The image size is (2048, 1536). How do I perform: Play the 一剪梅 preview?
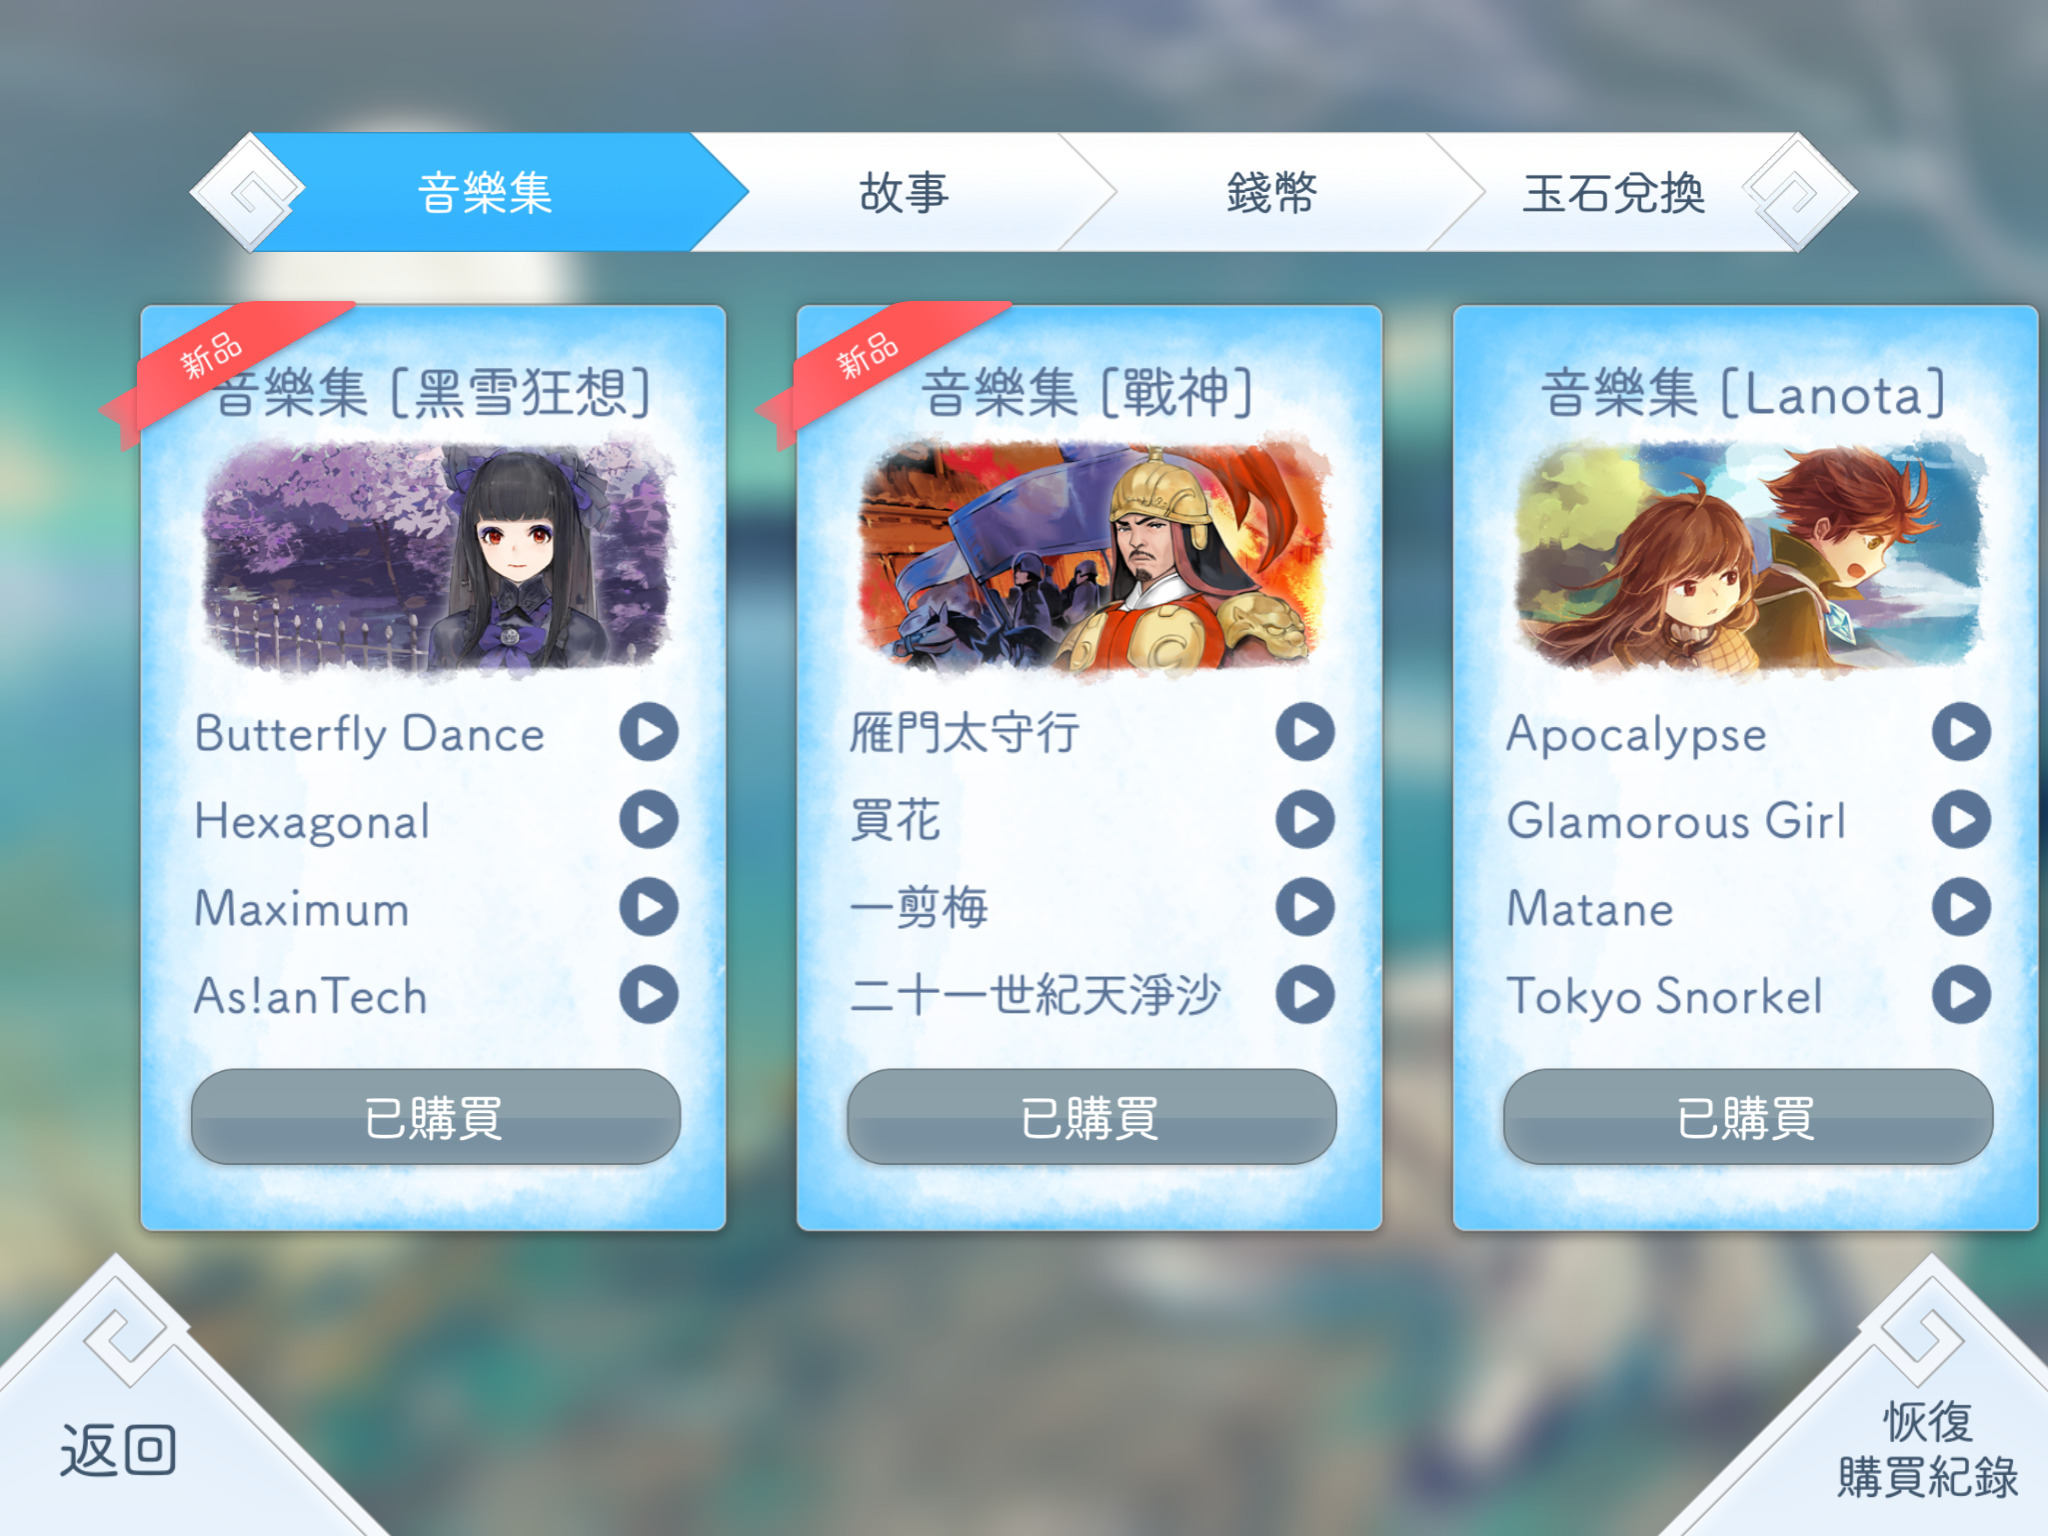[1305, 907]
